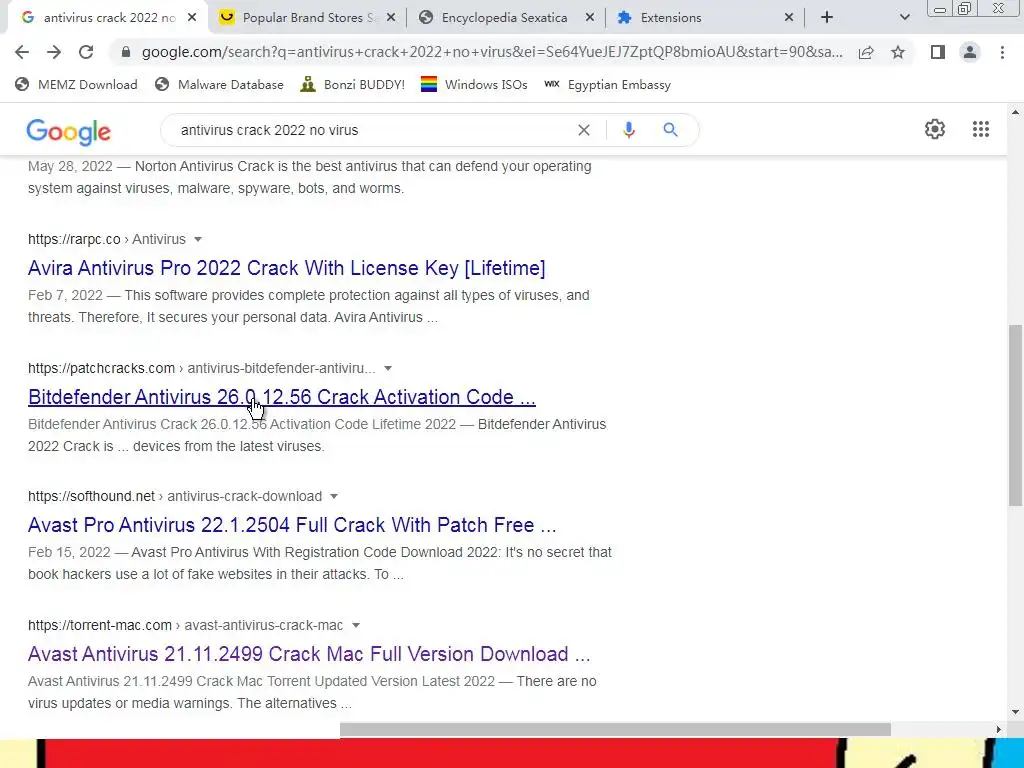Share this page using the share icon
The height and width of the screenshot is (768, 1024).
point(866,52)
